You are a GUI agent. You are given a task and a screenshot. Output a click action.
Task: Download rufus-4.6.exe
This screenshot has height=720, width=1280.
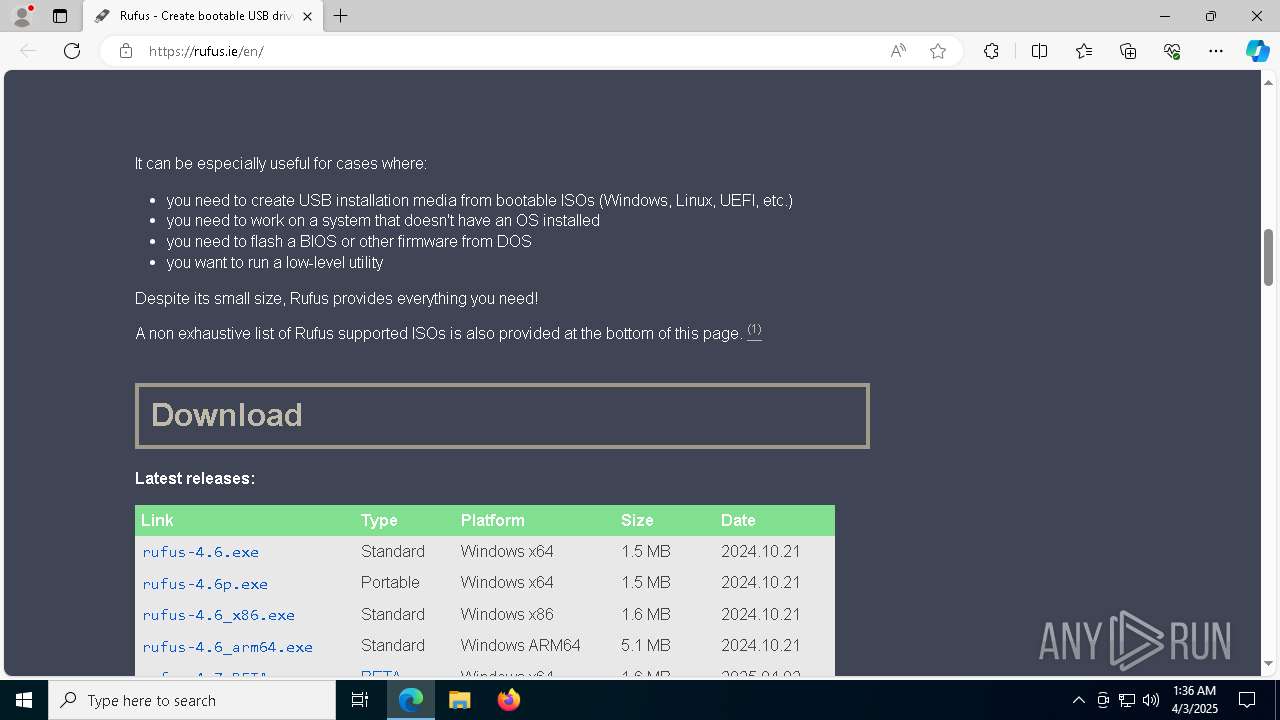point(200,552)
